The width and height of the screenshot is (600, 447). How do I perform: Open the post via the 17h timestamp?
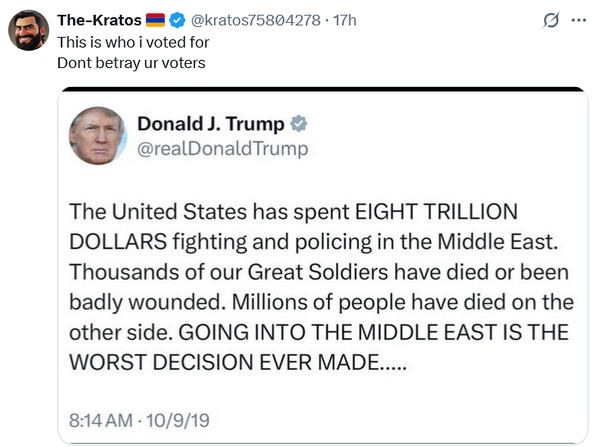click(x=343, y=20)
